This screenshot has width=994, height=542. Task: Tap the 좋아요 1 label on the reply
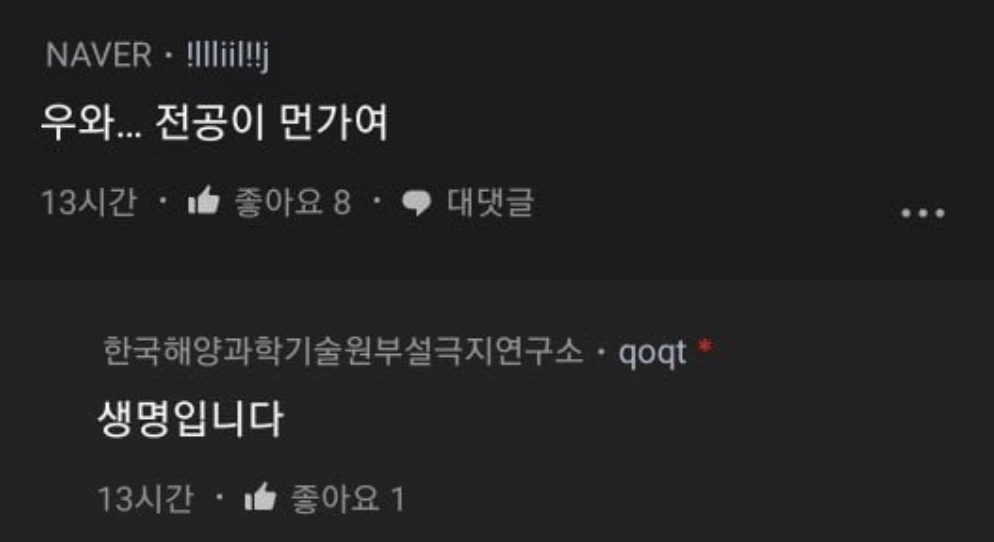347,499
